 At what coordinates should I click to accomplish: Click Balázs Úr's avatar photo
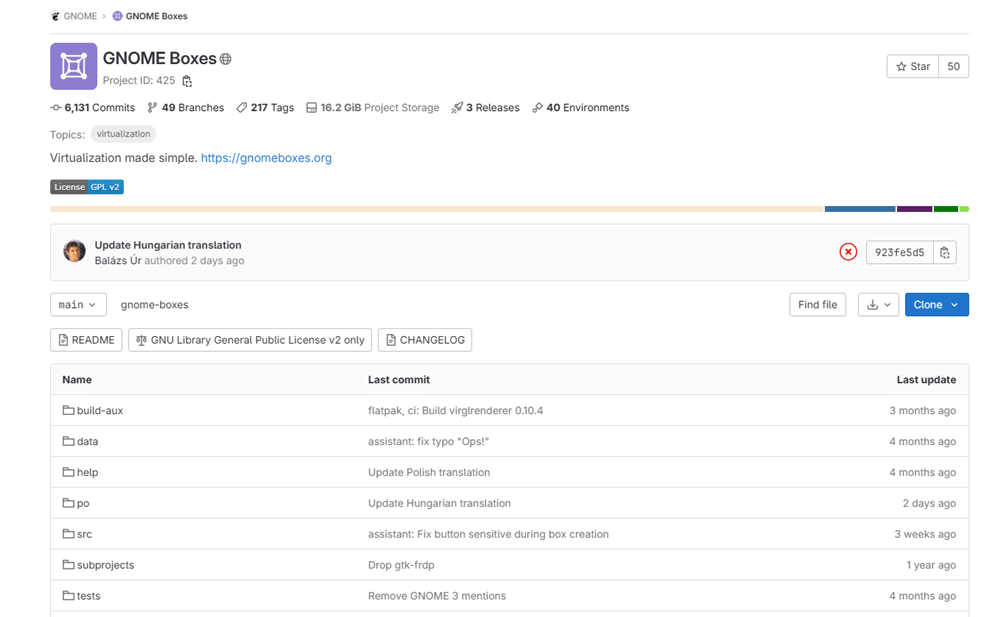tap(74, 252)
